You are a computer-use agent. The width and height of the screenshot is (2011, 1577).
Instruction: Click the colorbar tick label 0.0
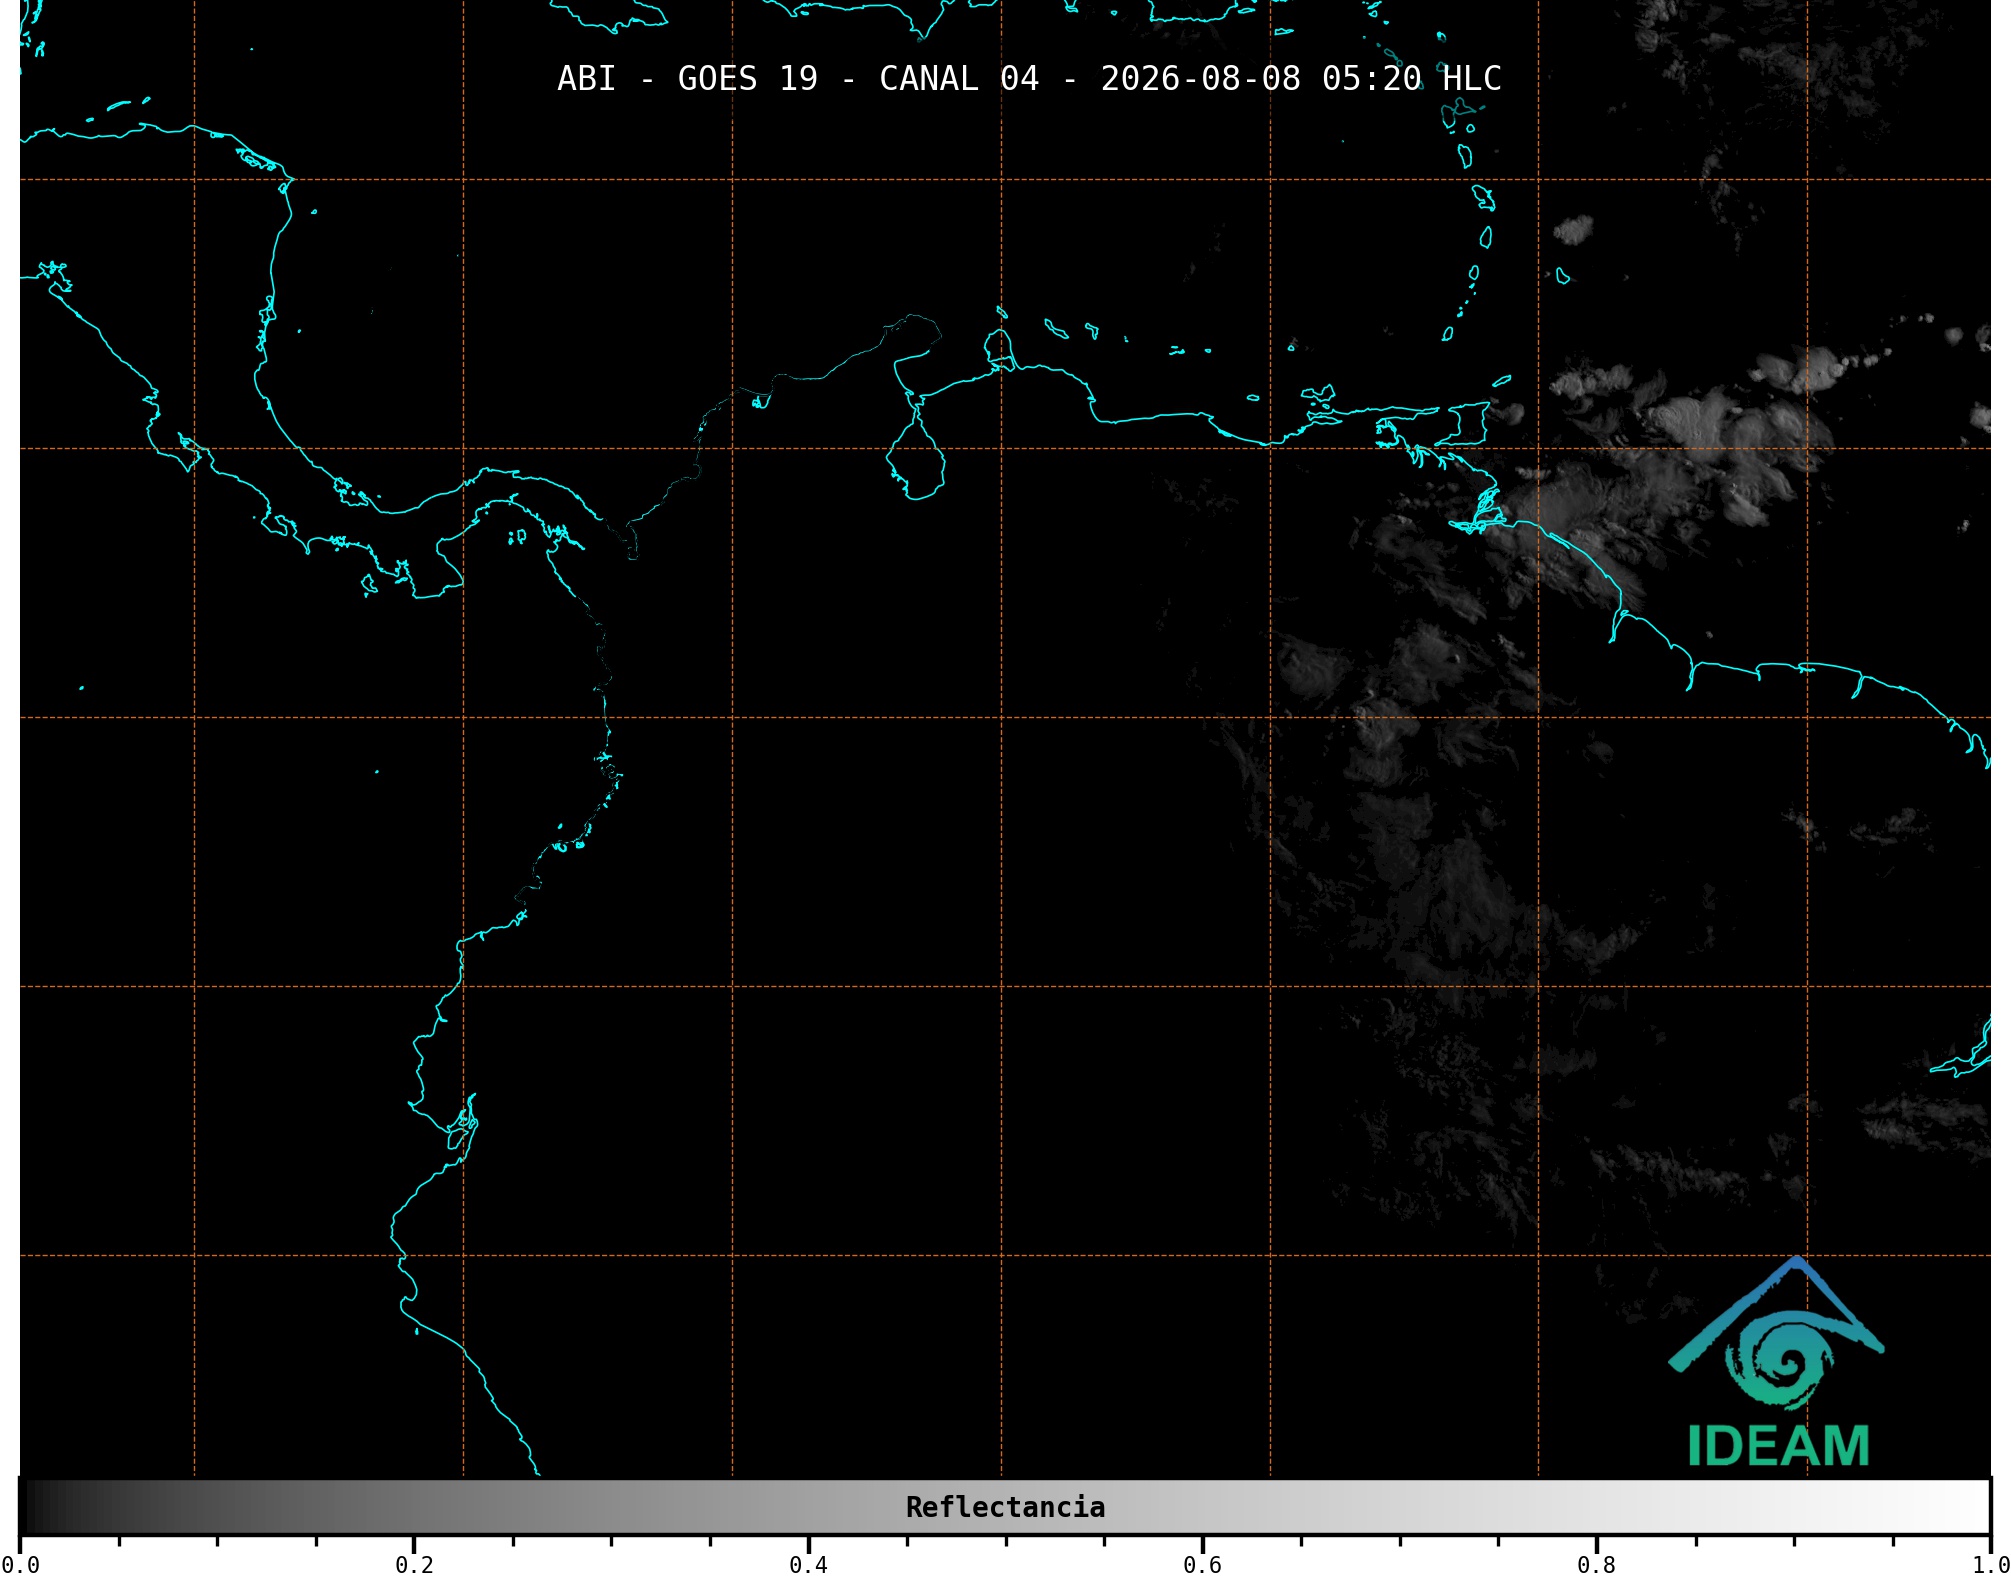pos(20,1565)
